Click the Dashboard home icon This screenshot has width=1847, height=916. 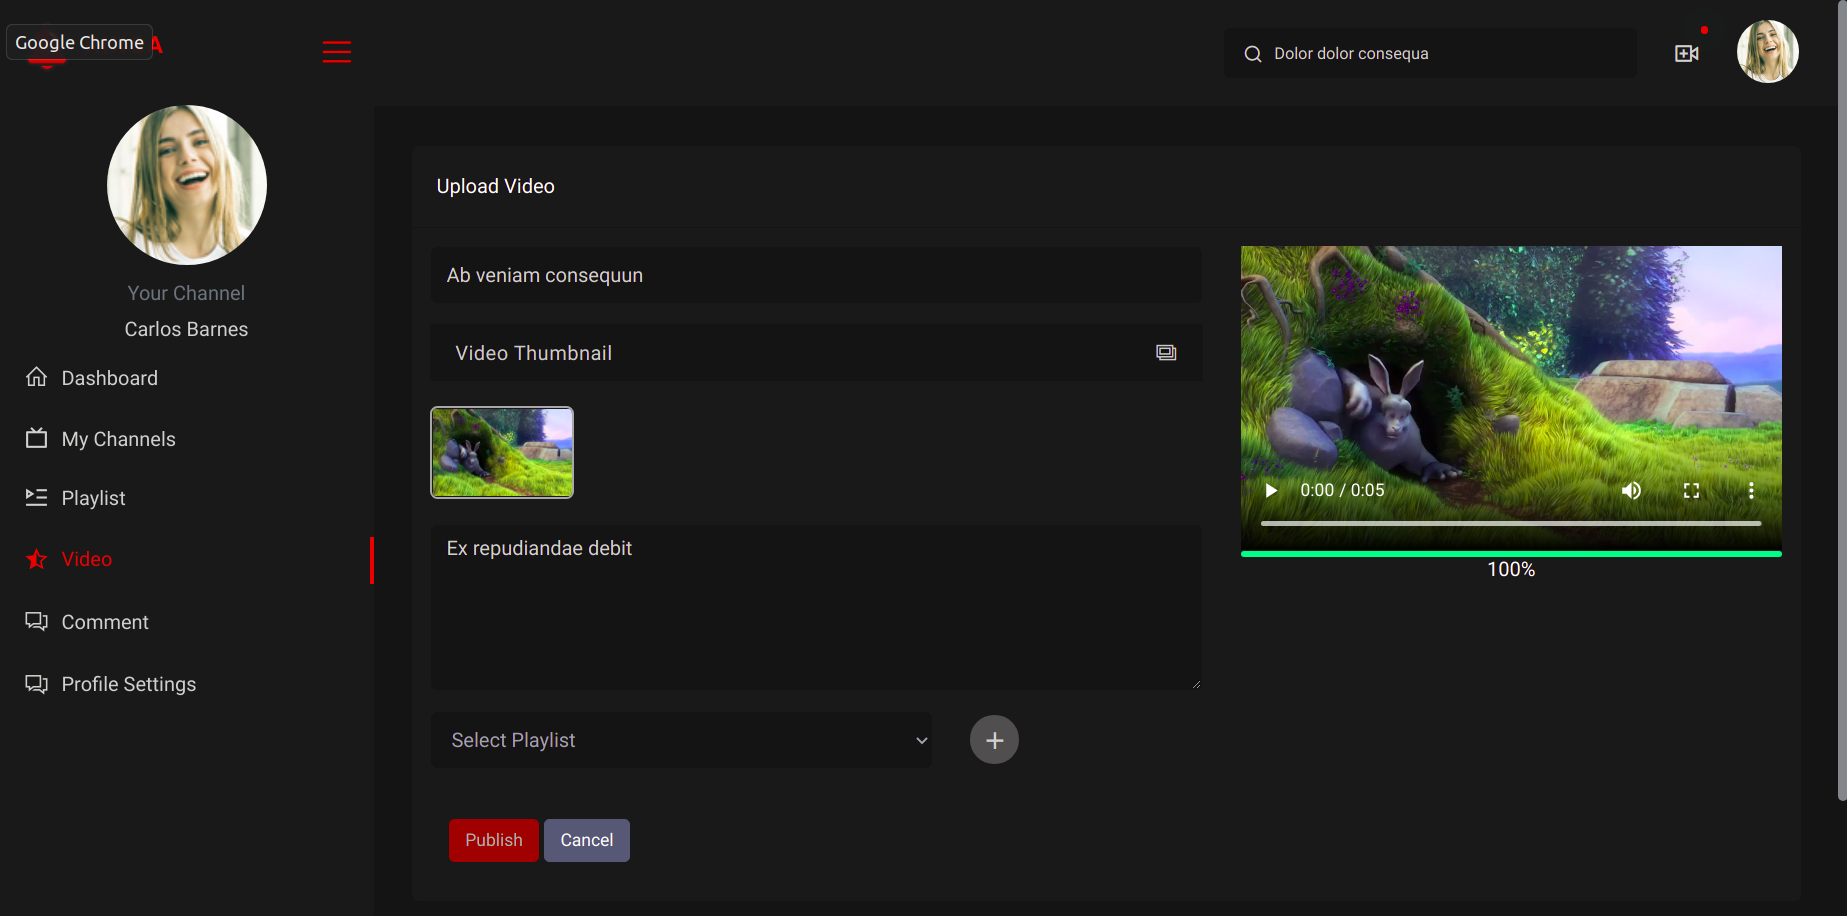[37, 377]
